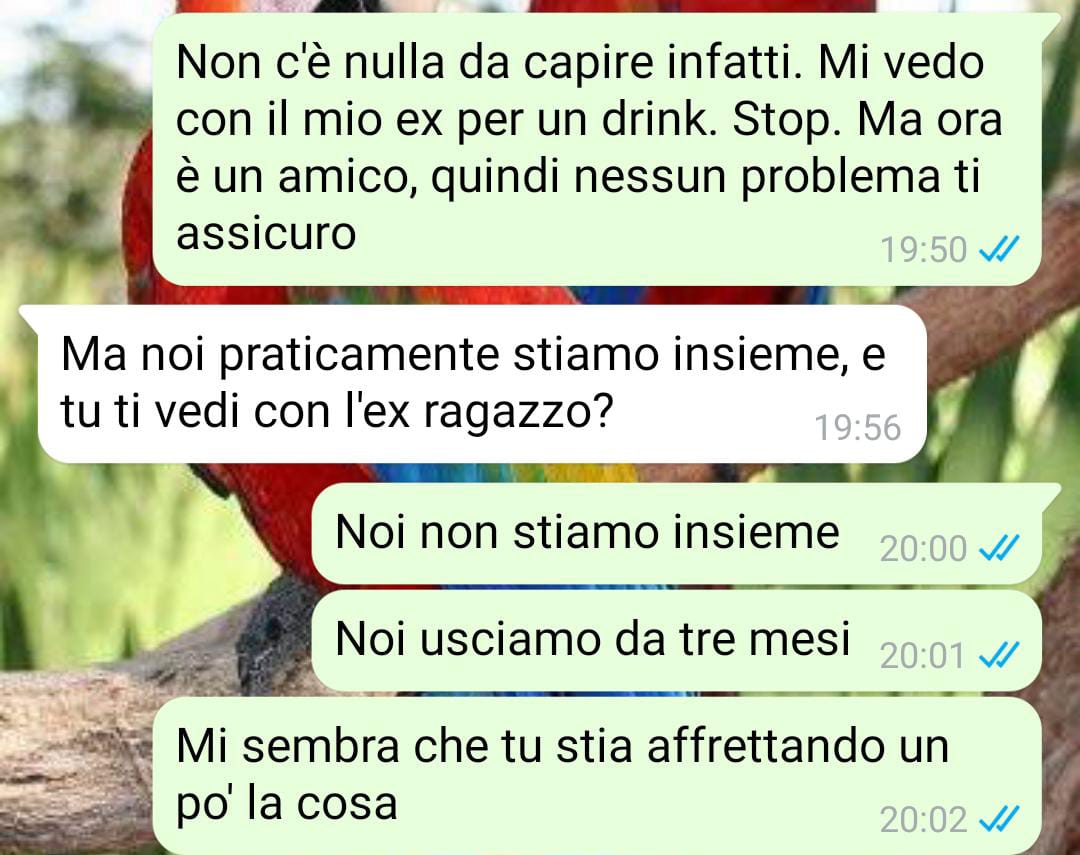Click the 19:56 timestamp on the received message
Viewport: 1080px width, 855px height.
tap(858, 428)
